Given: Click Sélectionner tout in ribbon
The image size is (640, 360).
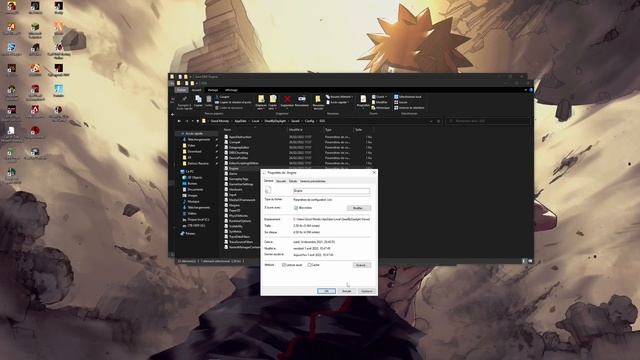Looking at the screenshot, I should pyautogui.click(x=408, y=97).
